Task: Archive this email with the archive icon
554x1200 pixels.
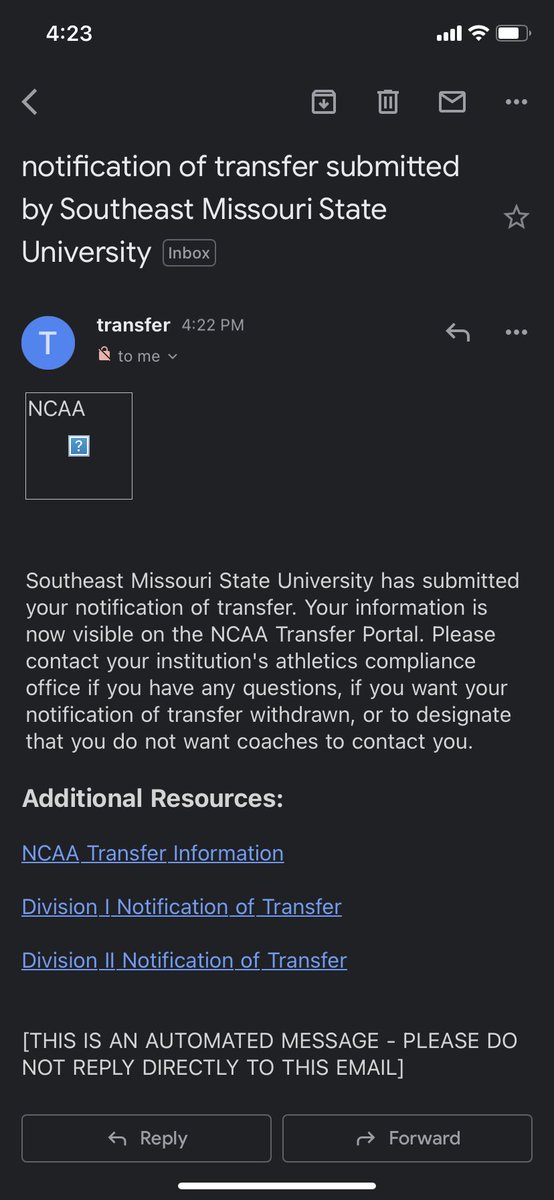Action: 324,101
